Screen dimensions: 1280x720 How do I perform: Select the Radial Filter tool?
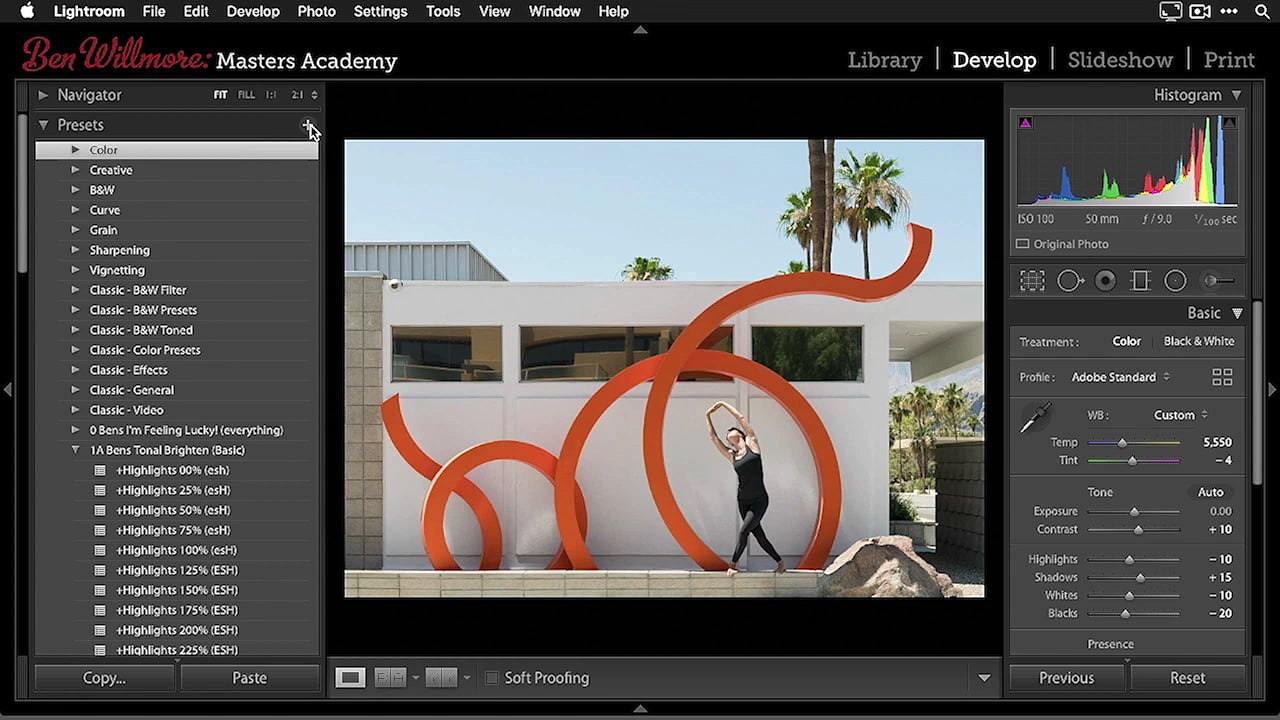coord(1175,281)
